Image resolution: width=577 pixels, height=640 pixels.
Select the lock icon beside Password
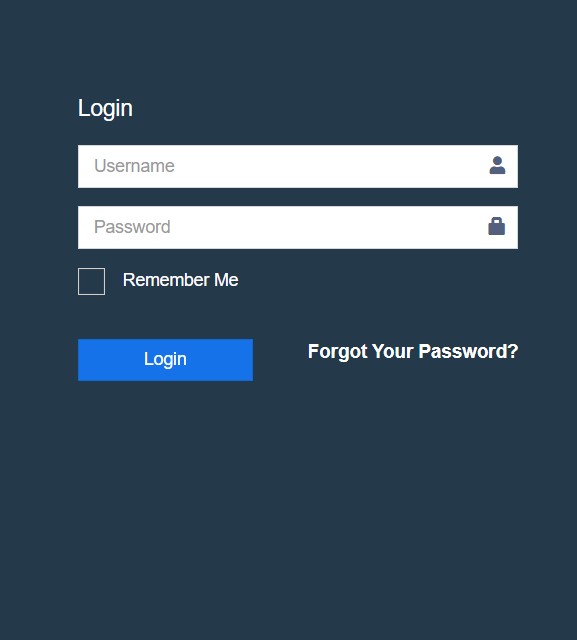click(x=497, y=226)
